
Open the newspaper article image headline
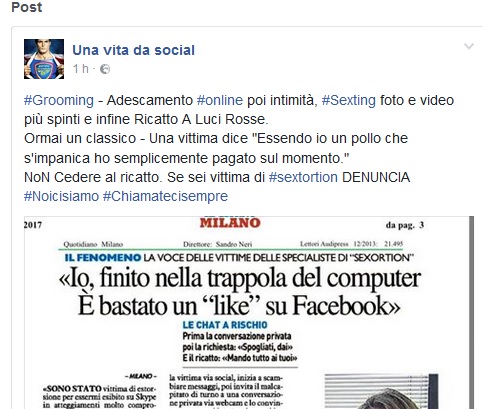point(240,292)
